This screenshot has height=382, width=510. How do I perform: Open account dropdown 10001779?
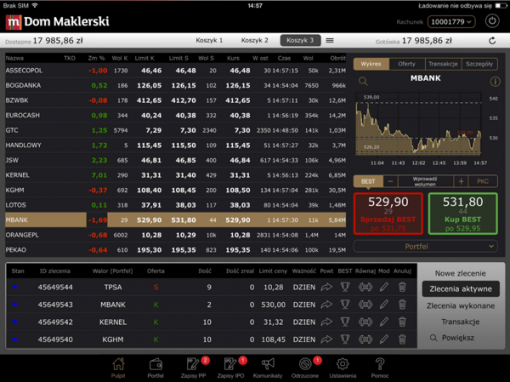point(451,22)
